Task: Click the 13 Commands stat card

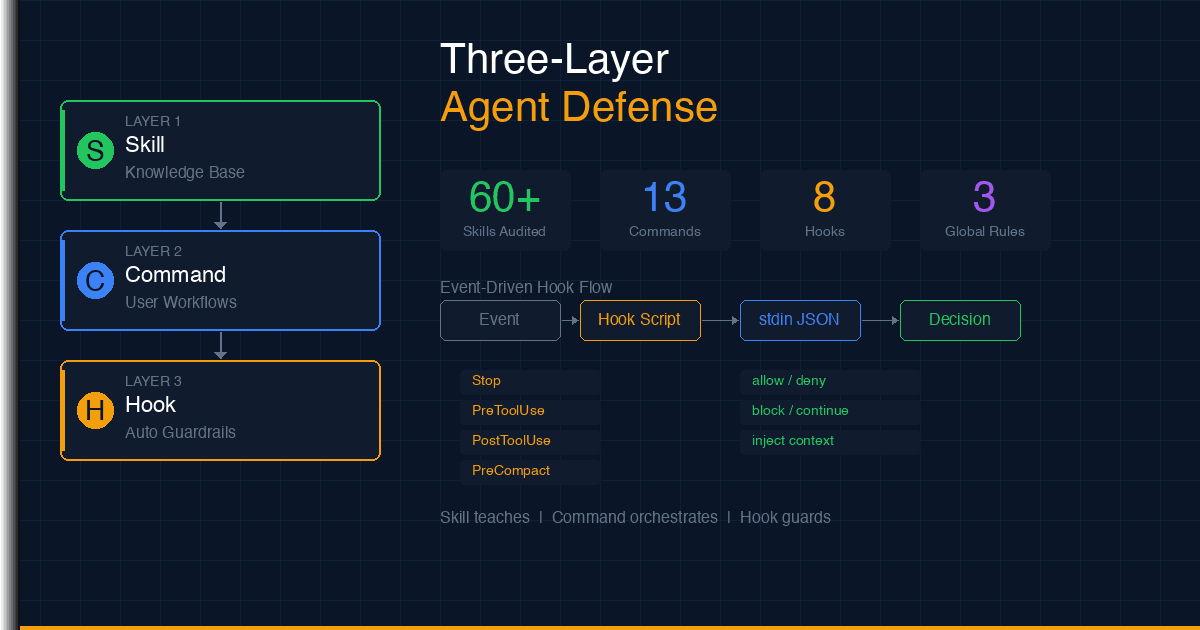Action: [x=665, y=210]
